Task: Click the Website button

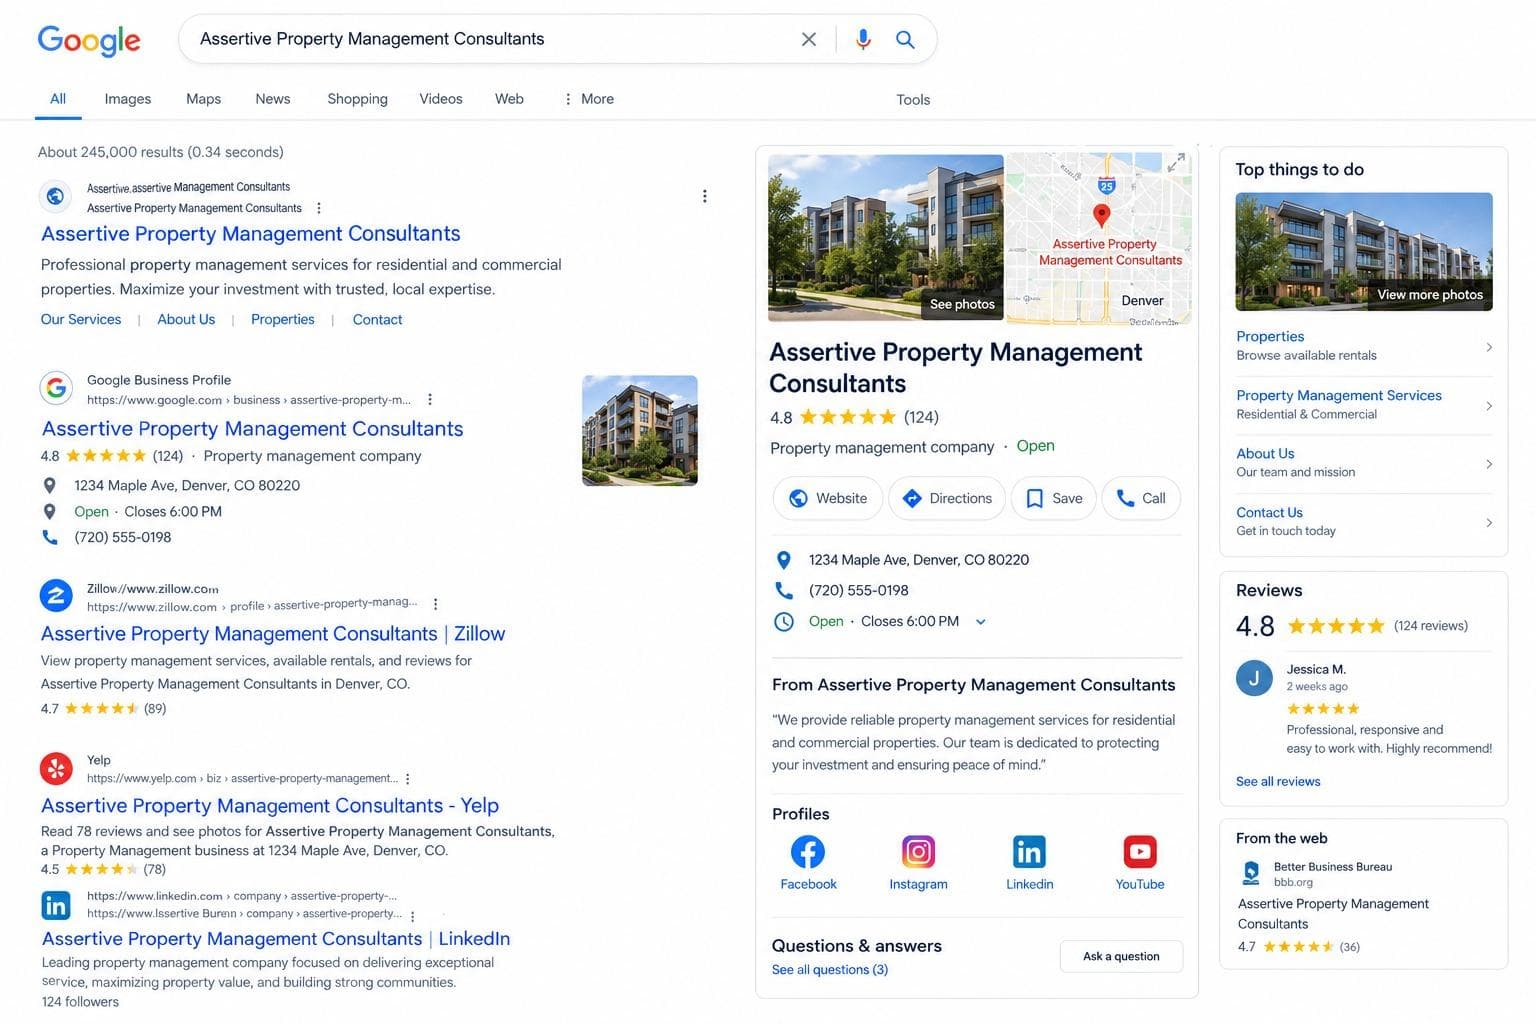Action: point(828,498)
